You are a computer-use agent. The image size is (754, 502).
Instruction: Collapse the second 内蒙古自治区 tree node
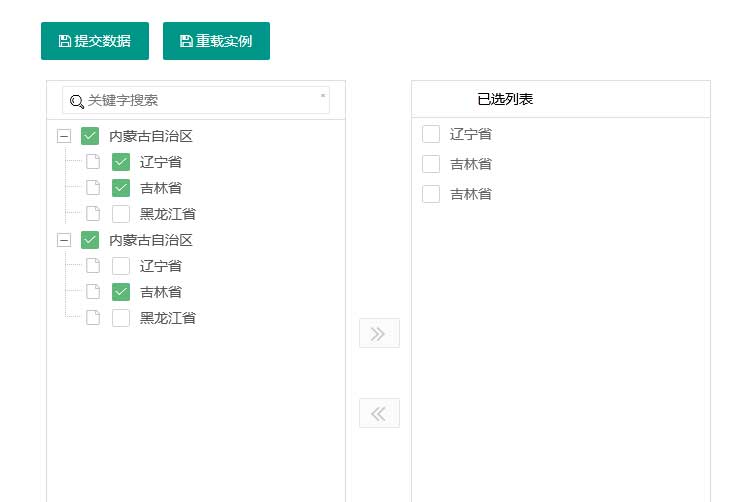click(x=63, y=240)
